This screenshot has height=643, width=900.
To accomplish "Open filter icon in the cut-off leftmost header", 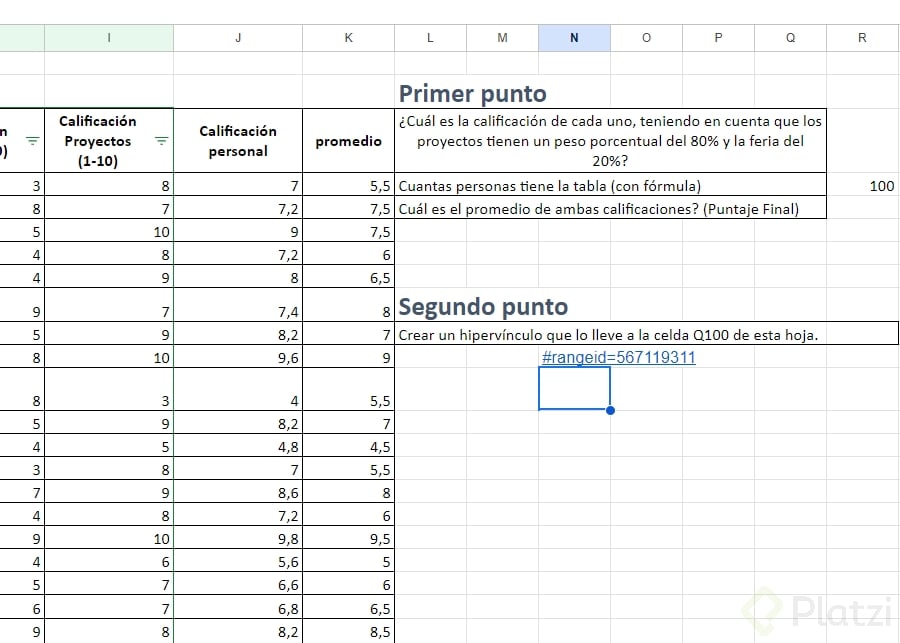I will (x=32, y=141).
